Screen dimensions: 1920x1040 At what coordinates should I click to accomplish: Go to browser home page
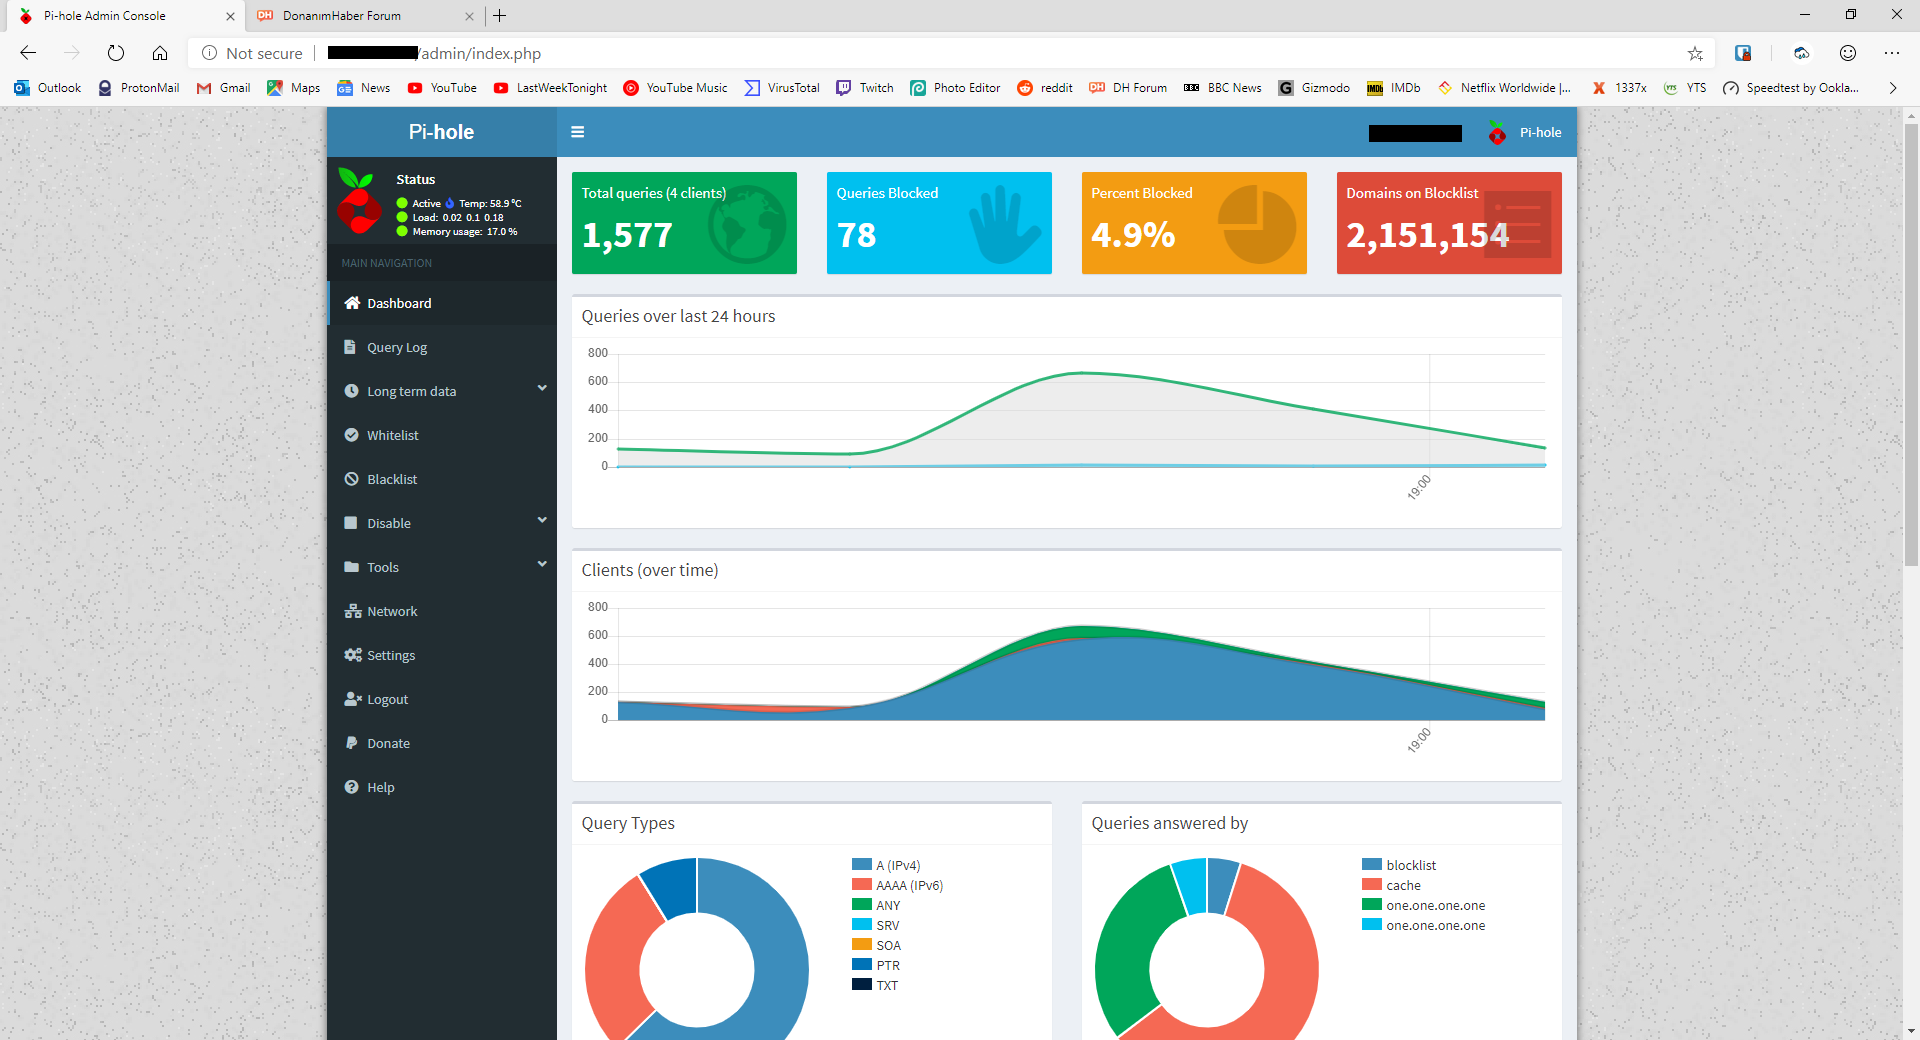coord(160,53)
